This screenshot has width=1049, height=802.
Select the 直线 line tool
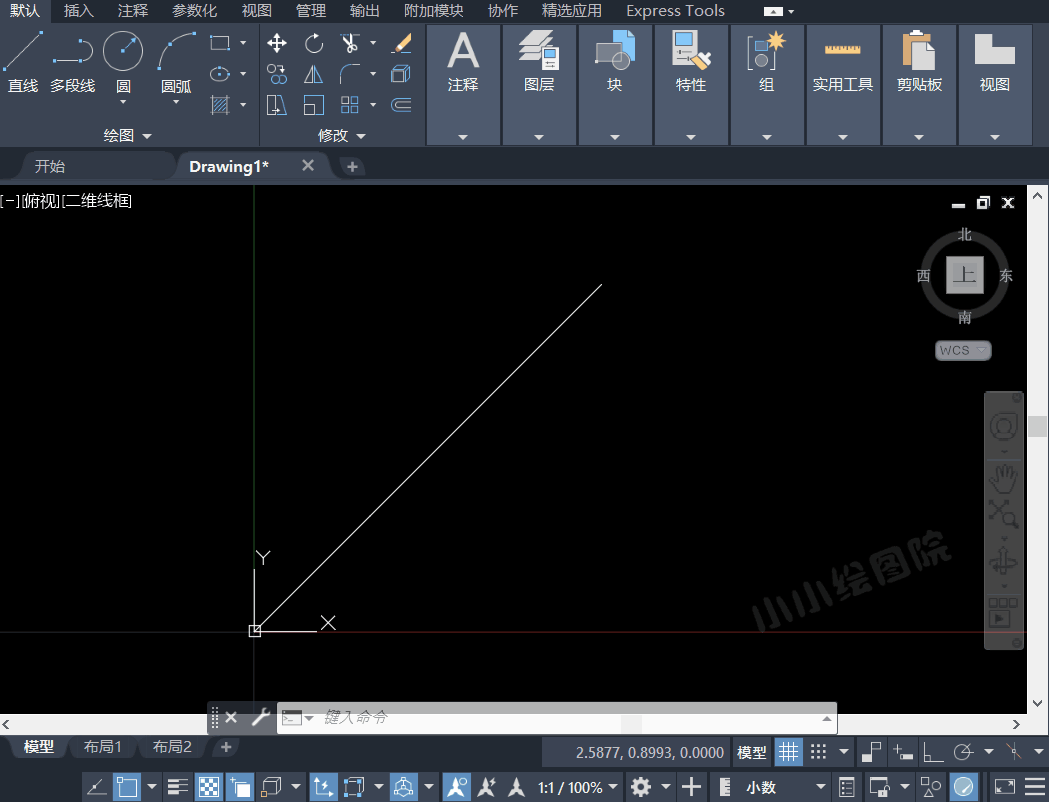23,62
